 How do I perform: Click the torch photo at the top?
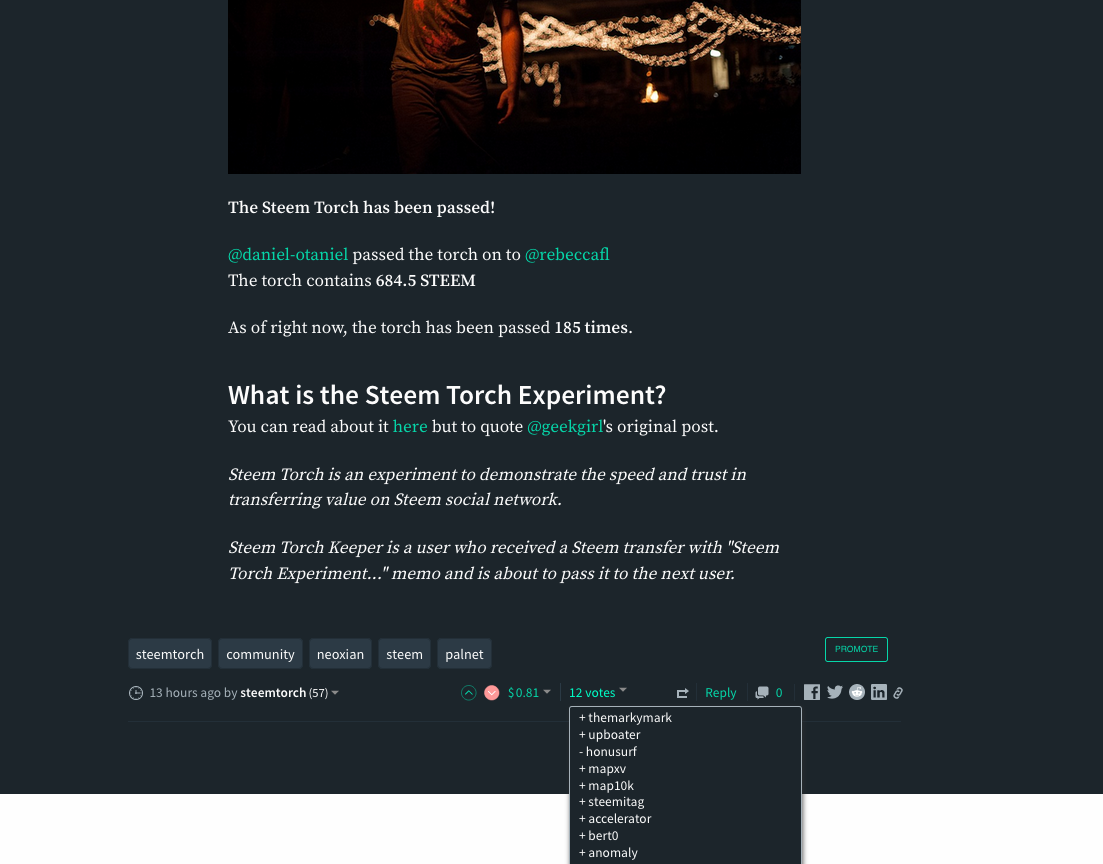click(514, 87)
